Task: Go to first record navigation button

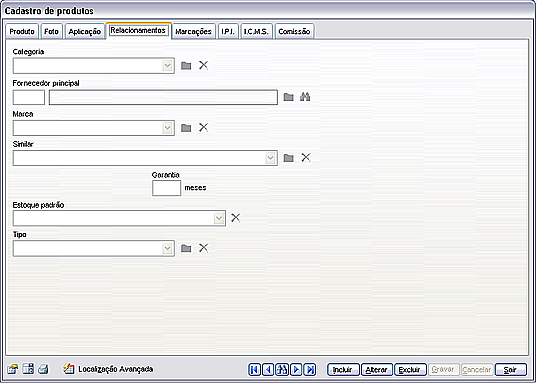Action: [x=254, y=370]
